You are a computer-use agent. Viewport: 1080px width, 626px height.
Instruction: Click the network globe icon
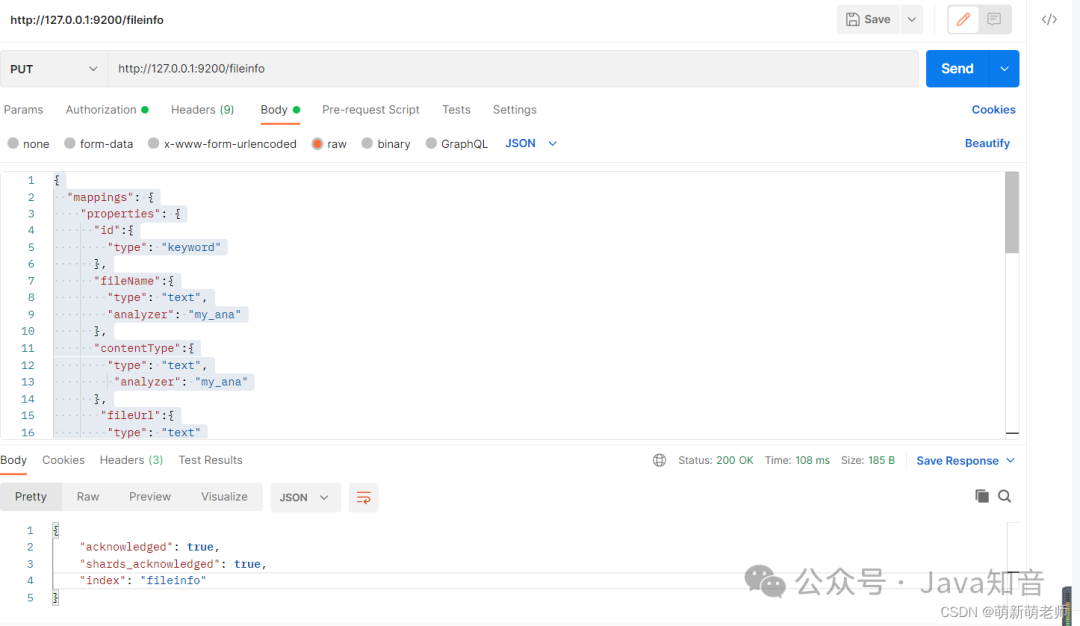659,460
